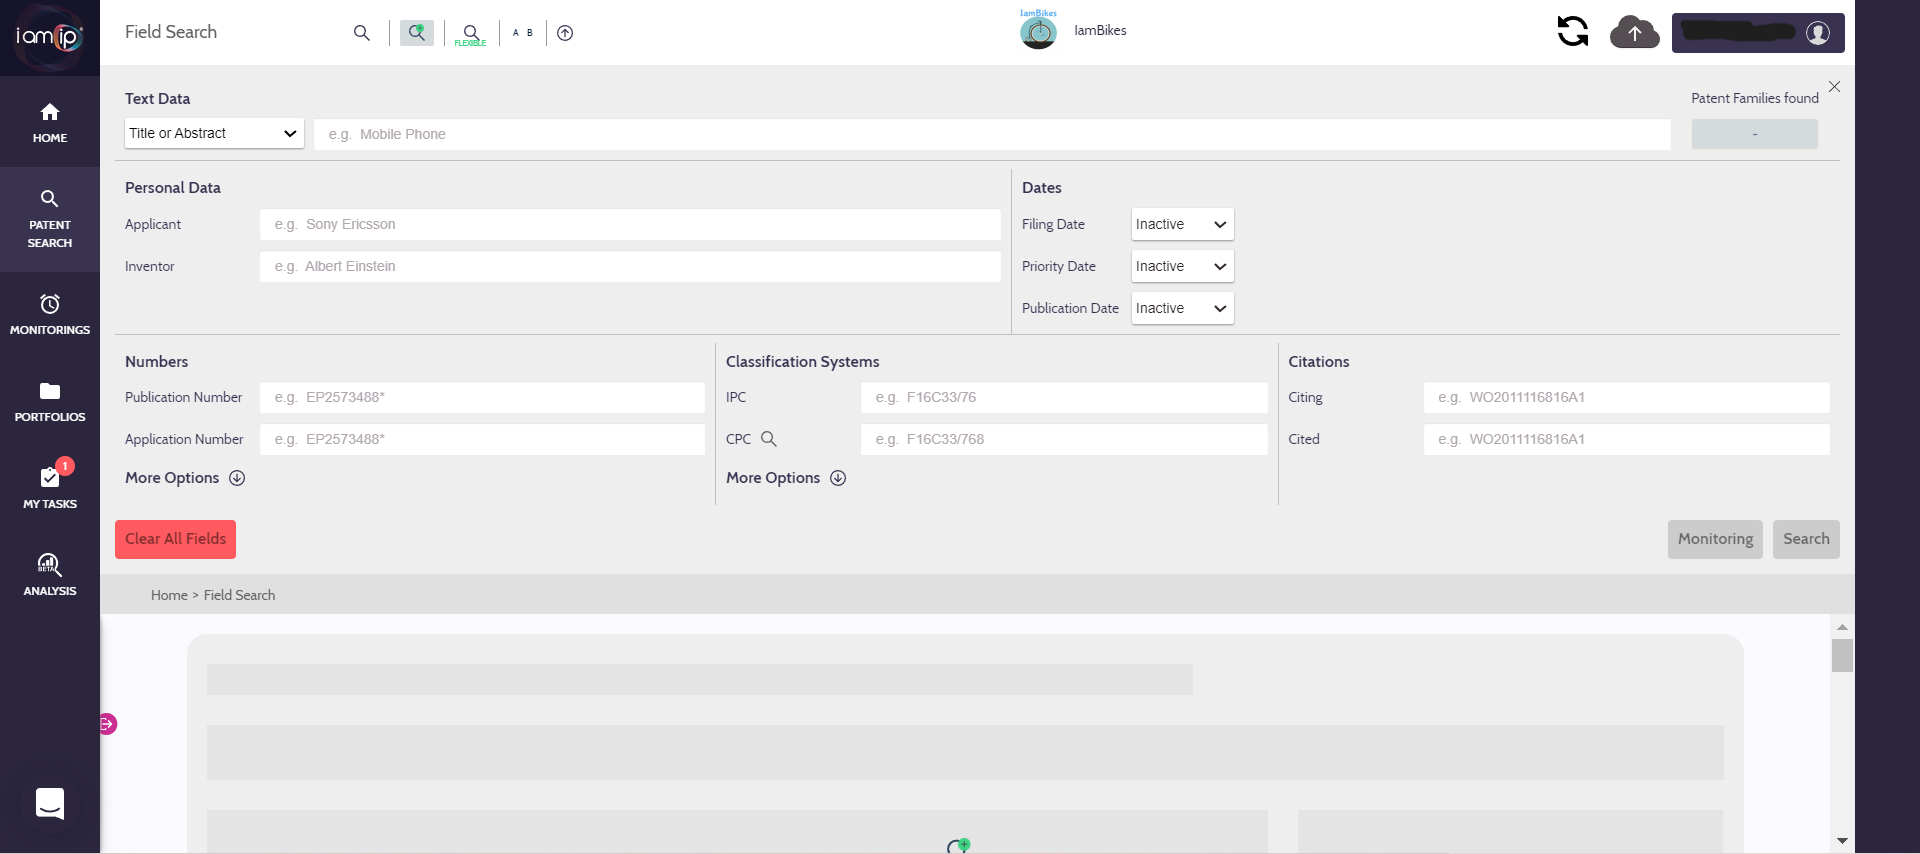Click the Home breadcrumb link
Viewport: 1920px width, 854px height.
tap(169, 595)
